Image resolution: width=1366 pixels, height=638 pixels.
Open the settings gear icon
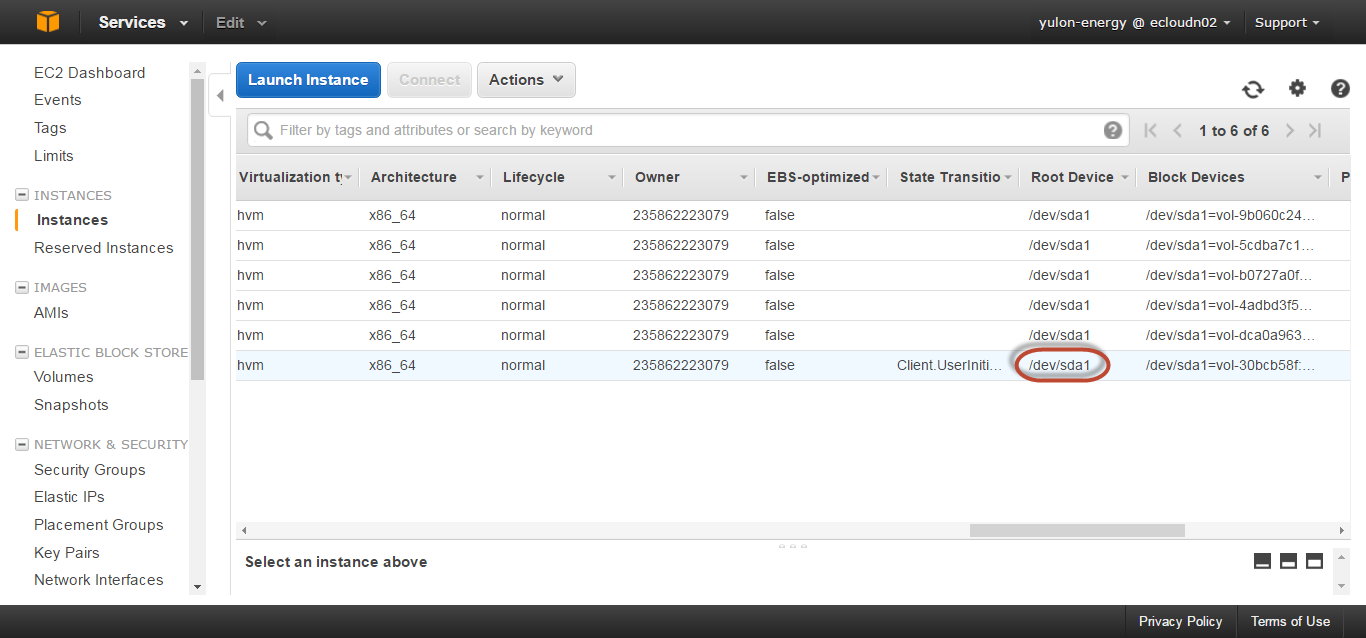click(x=1297, y=88)
